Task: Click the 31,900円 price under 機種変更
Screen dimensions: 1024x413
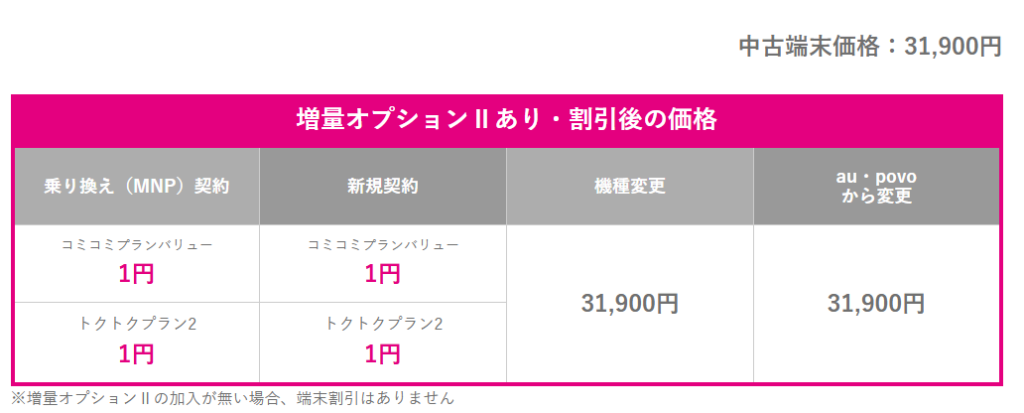Action: tap(630, 303)
